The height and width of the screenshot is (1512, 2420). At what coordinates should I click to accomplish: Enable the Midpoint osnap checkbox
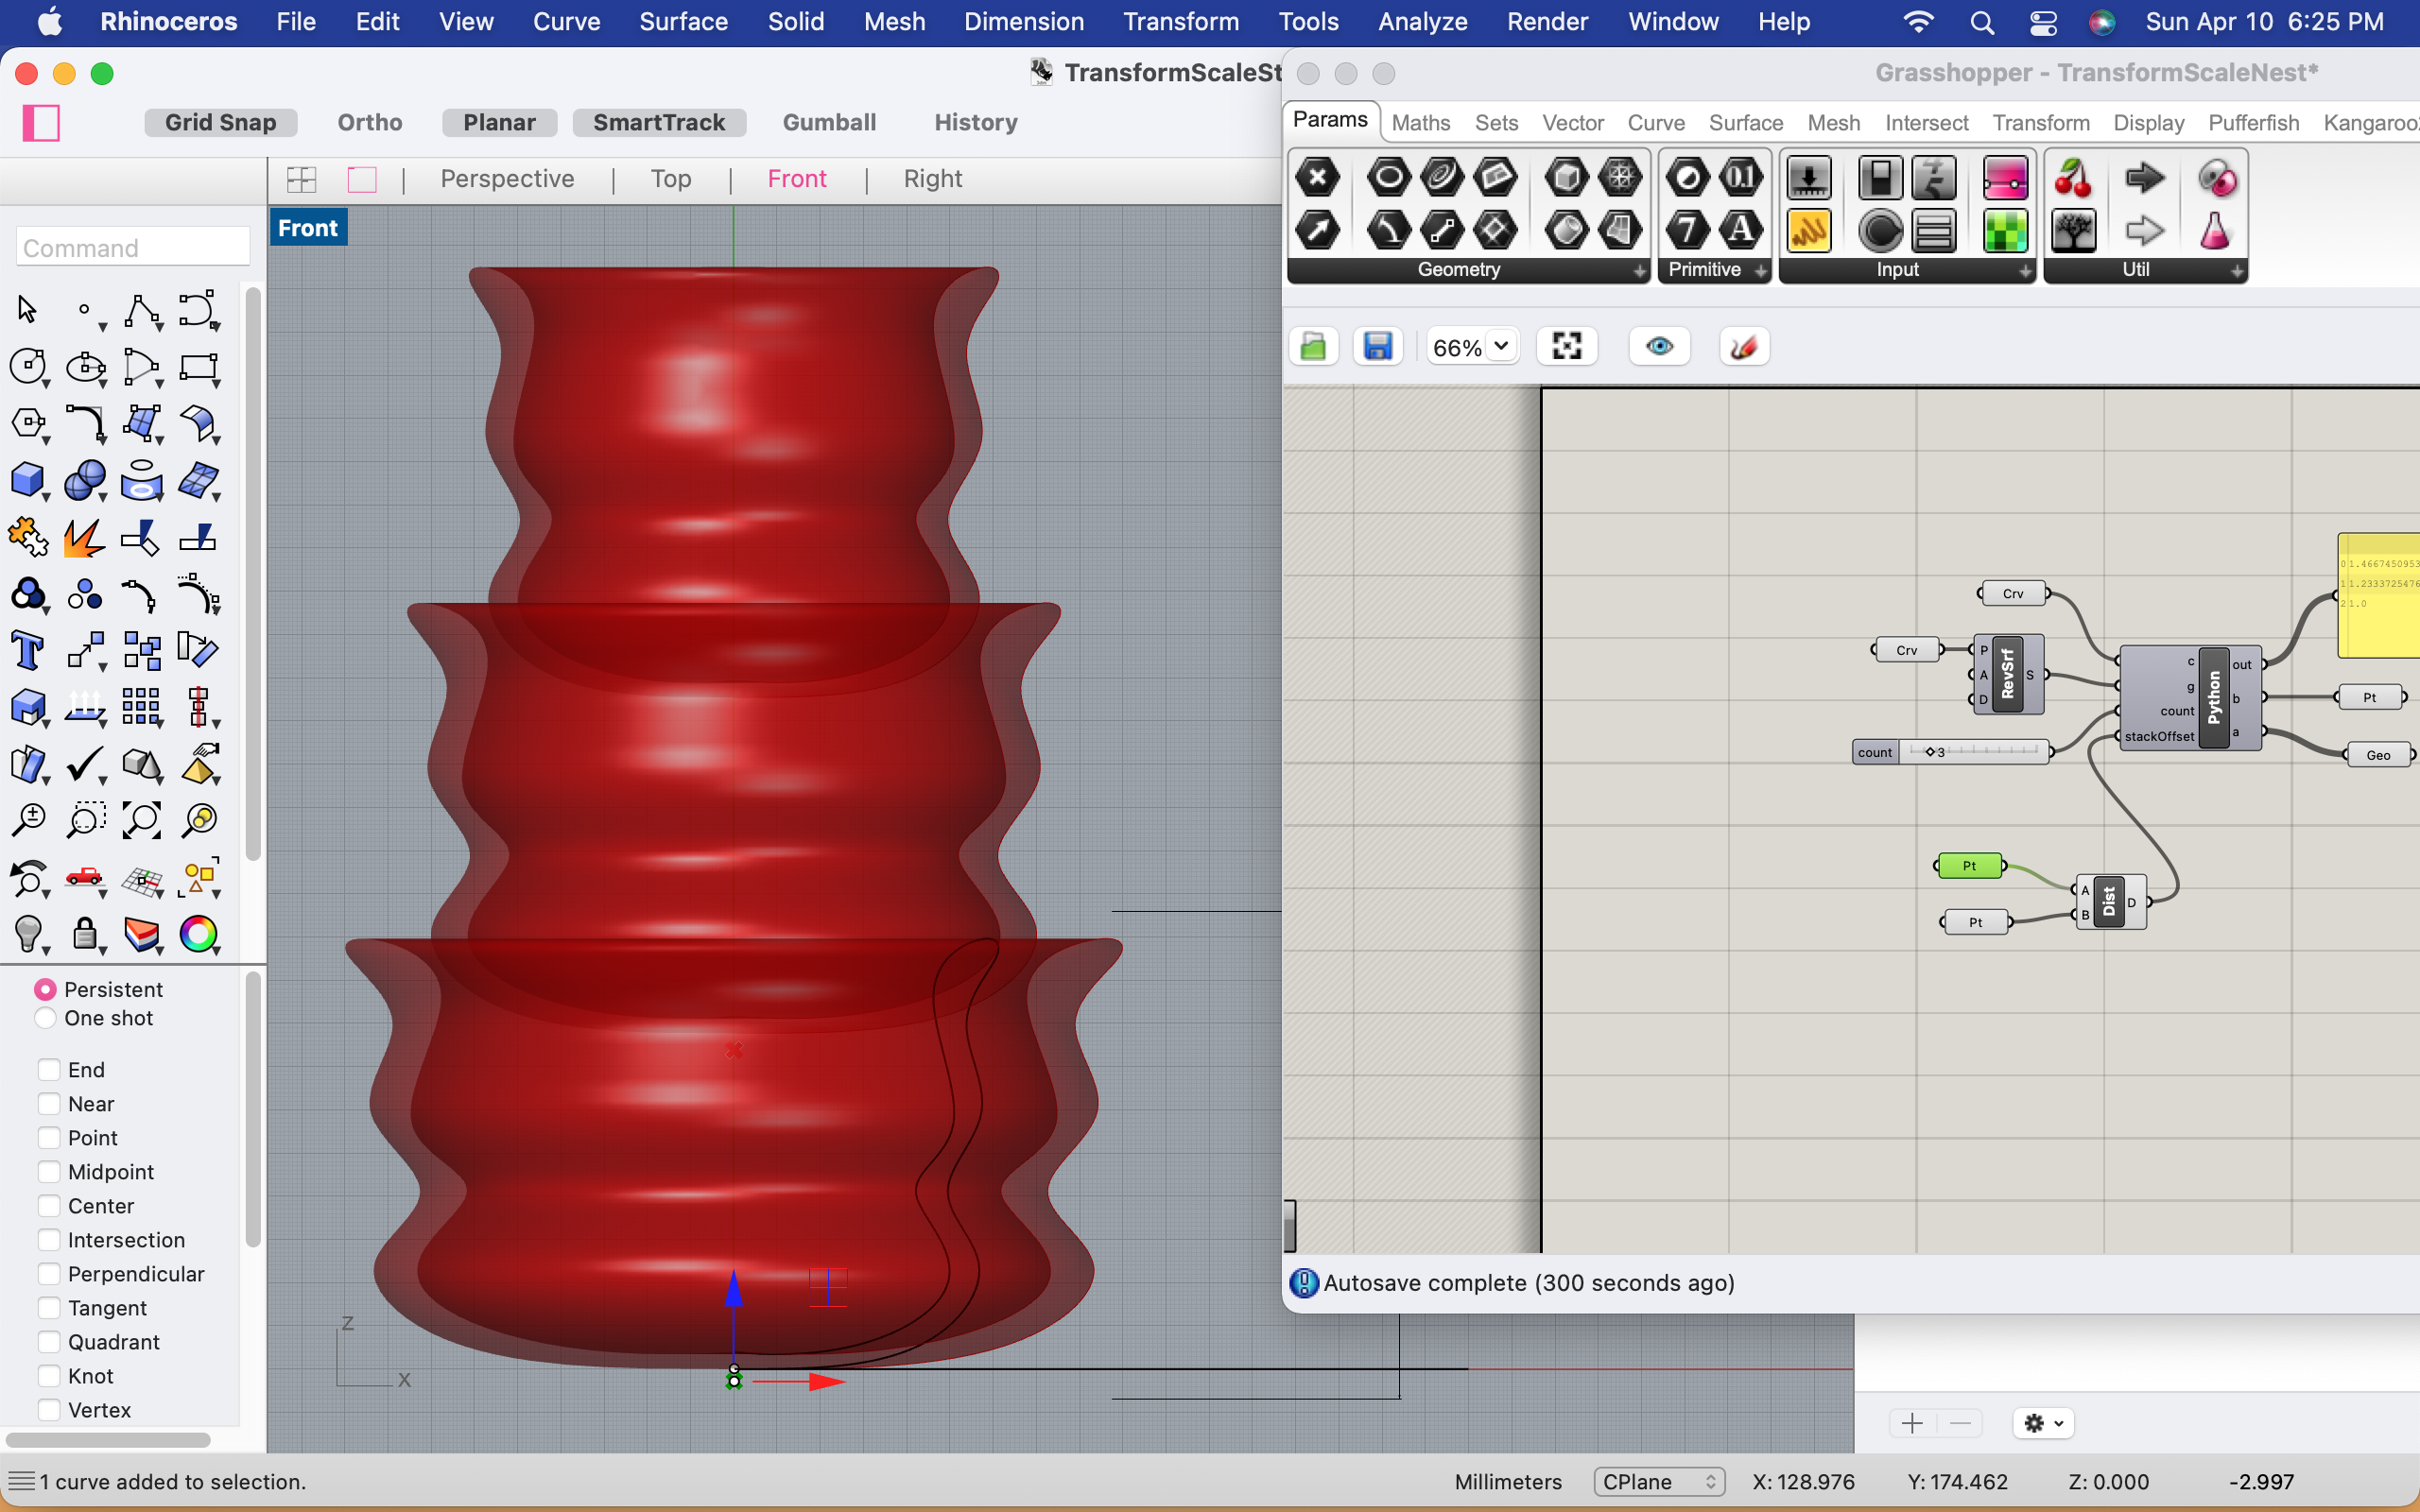click(x=48, y=1172)
